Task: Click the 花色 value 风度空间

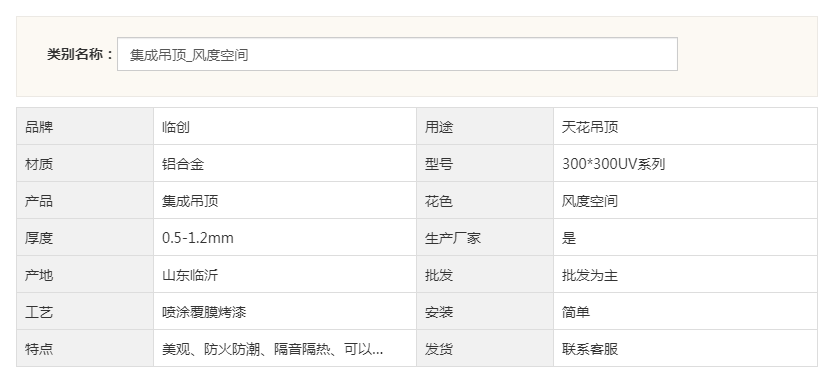Action: tap(590, 201)
